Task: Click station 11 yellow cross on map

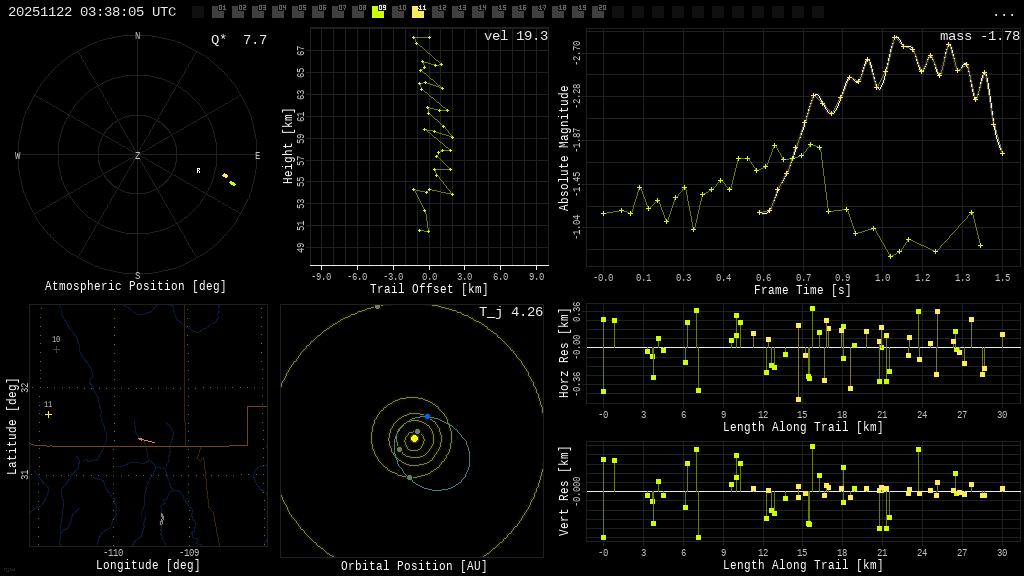Action: pyautogui.click(x=48, y=414)
